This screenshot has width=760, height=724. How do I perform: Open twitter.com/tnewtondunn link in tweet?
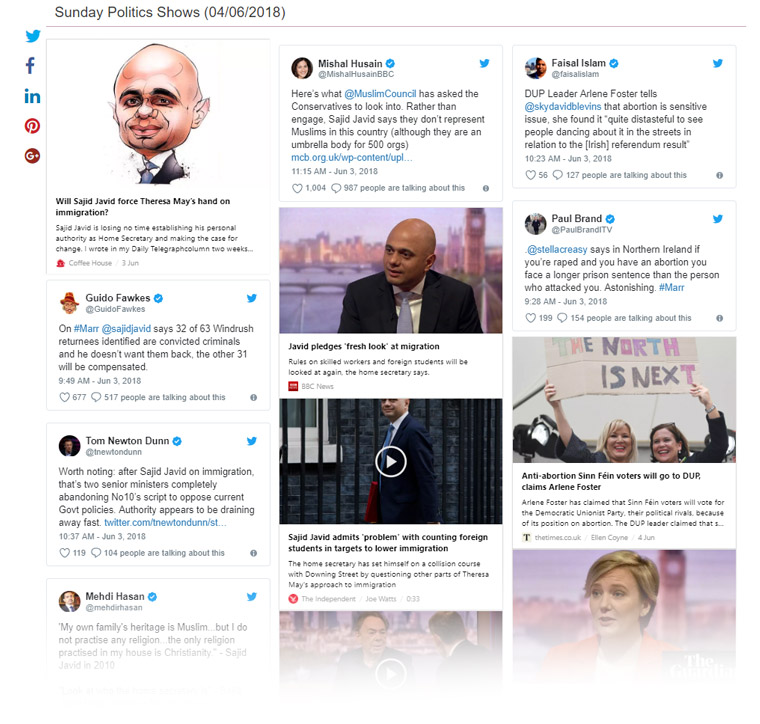pyautogui.click(x=165, y=523)
